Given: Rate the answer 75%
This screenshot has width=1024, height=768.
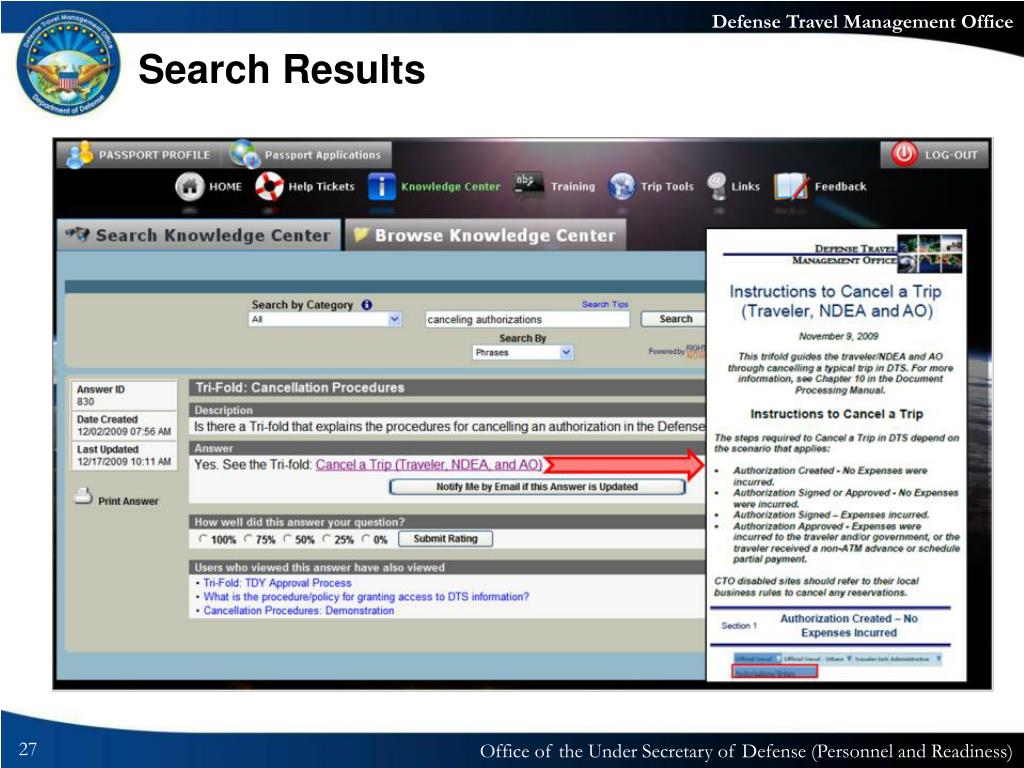Looking at the screenshot, I should click(248, 539).
